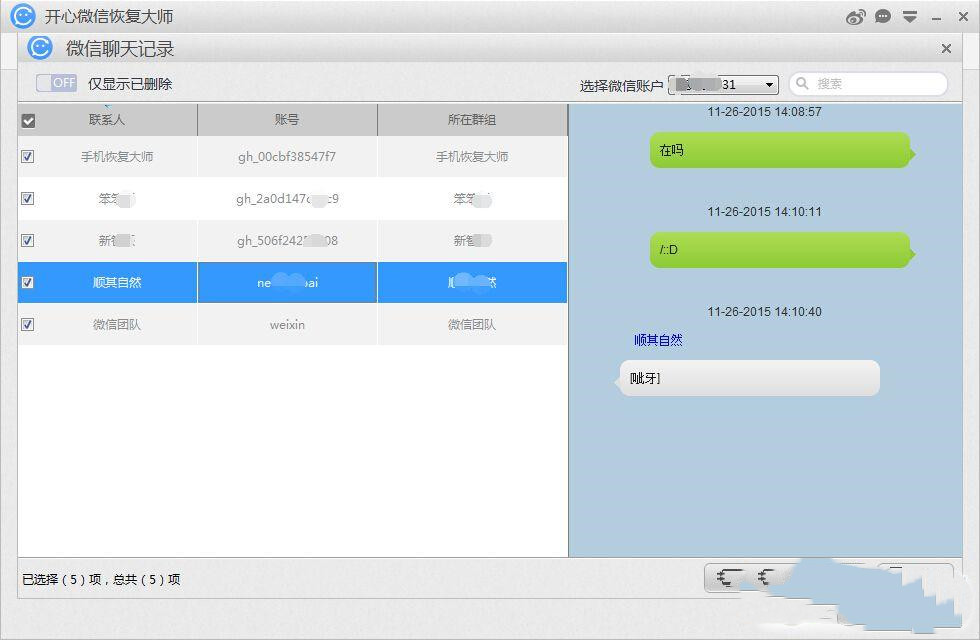This screenshot has height=640, width=980.
Task: Toggle the 仅显示已删除 OFF switch
Action: (x=56, y=82)
